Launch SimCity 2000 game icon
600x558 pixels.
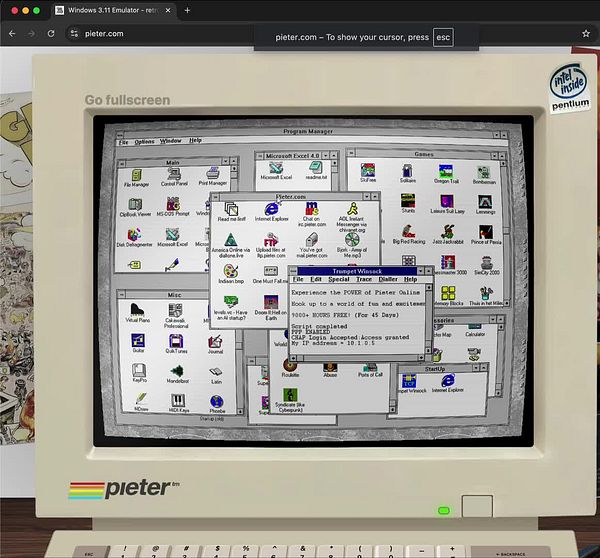(487, 266)
